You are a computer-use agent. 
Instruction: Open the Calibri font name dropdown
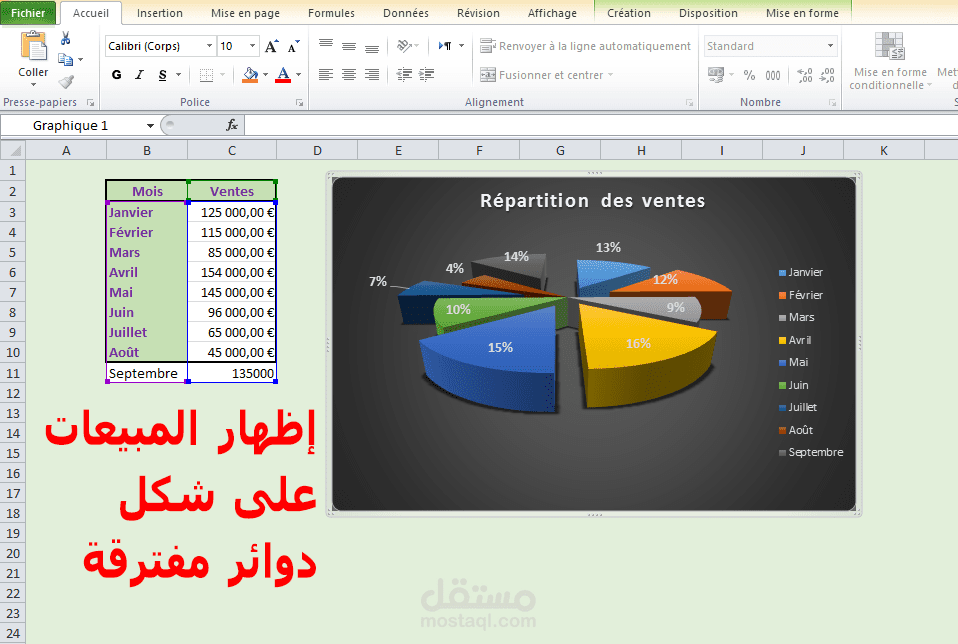tap(209, 46)
